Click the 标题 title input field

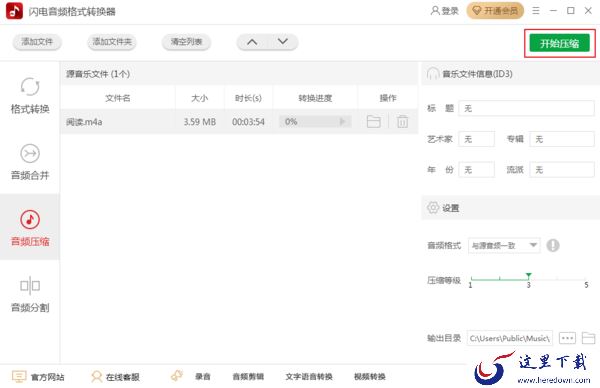[x=526, y=108]
